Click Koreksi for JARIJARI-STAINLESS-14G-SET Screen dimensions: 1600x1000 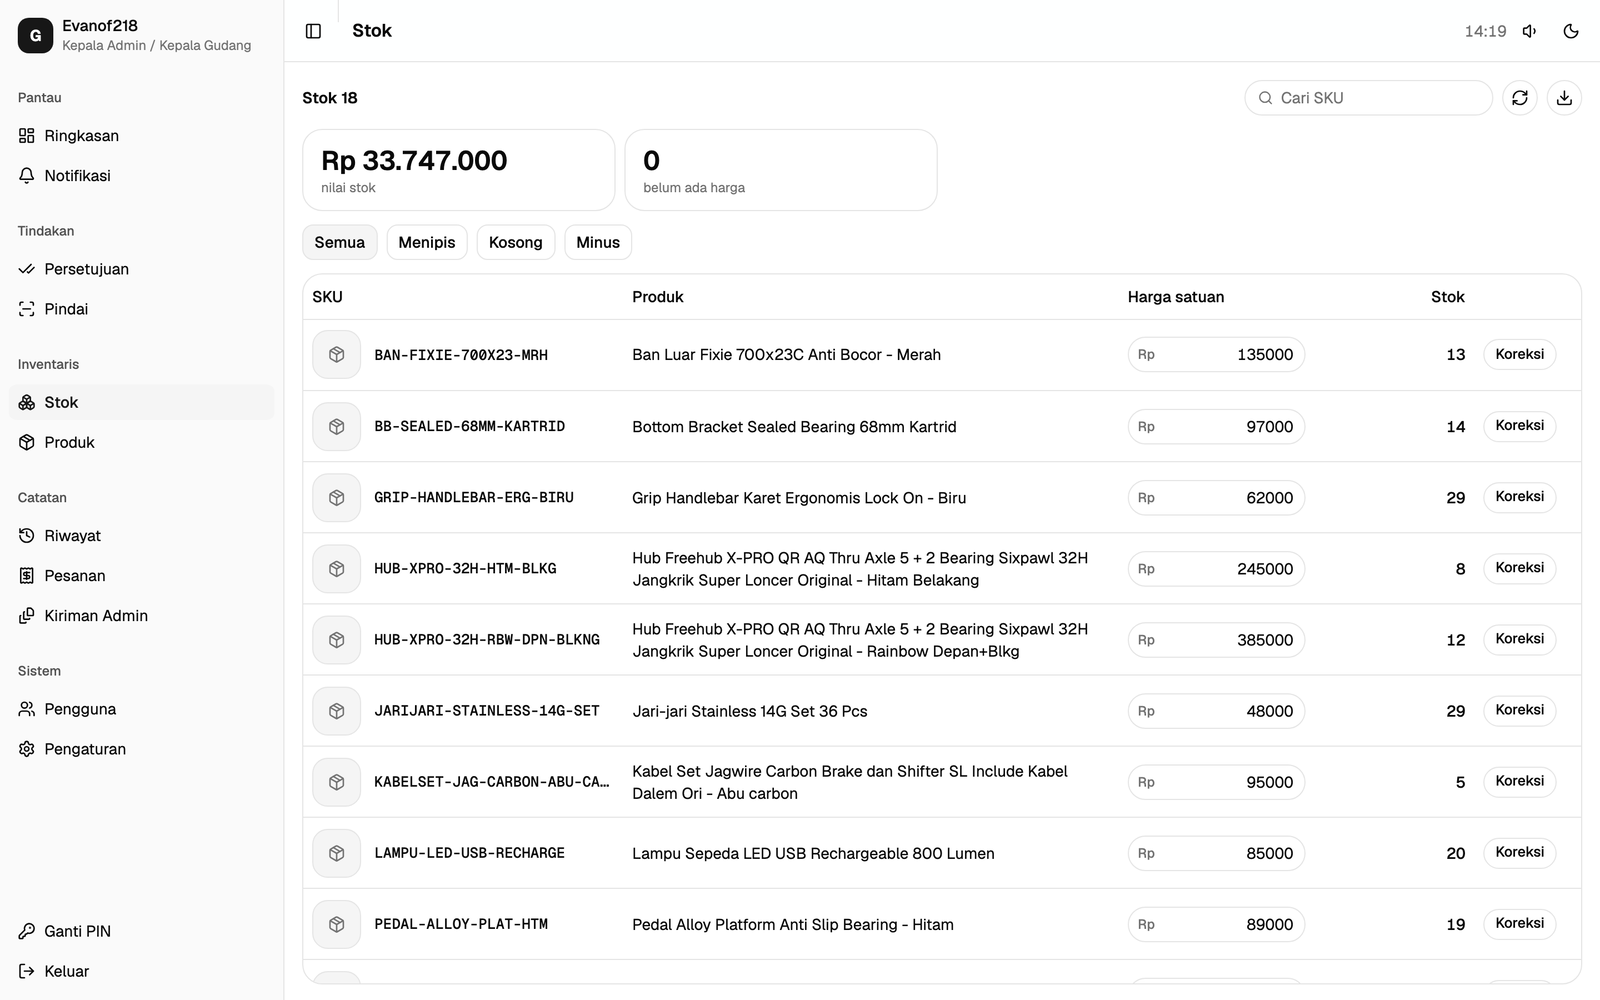(x=1519, y=709)
